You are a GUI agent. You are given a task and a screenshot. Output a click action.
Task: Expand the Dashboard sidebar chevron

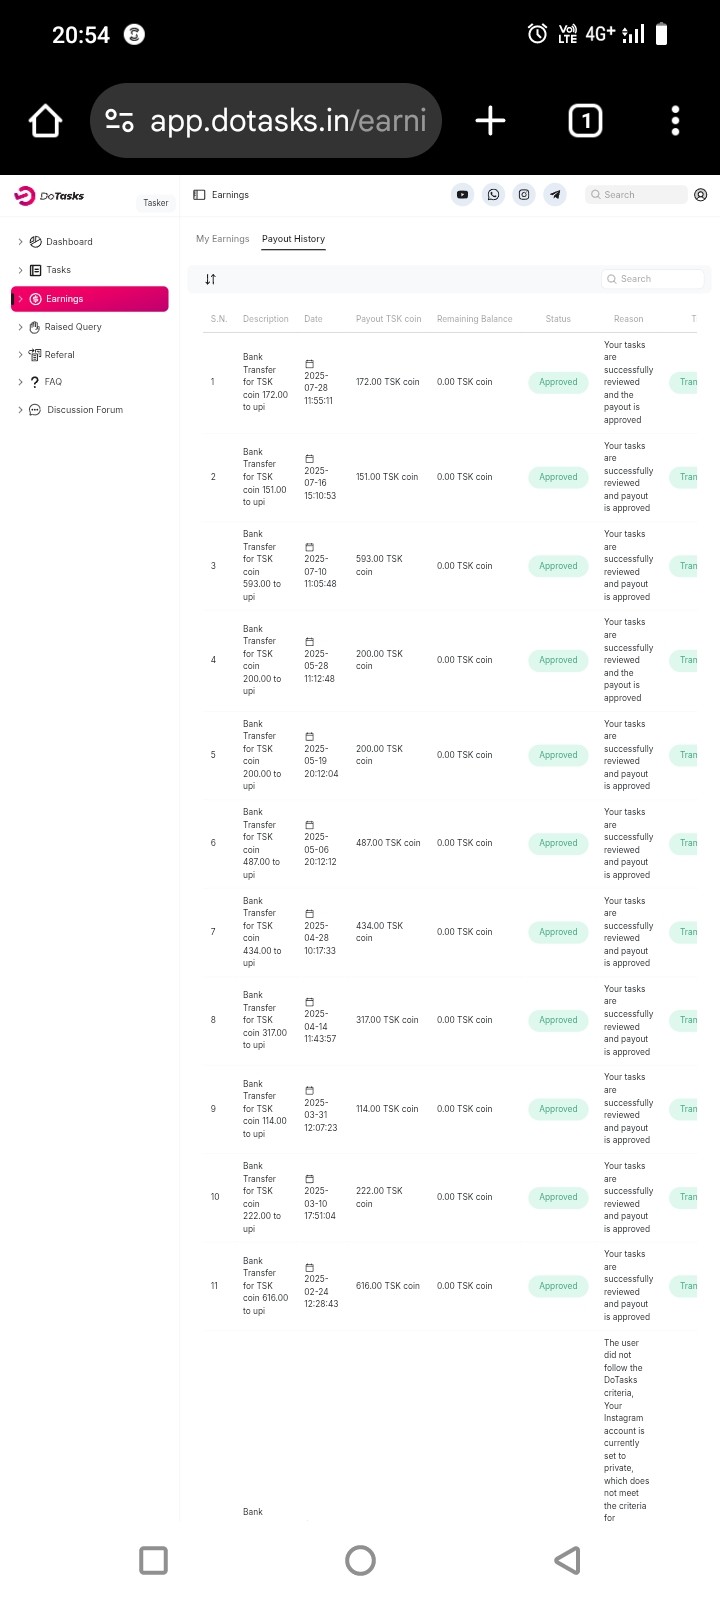click(x=20, y=242)
